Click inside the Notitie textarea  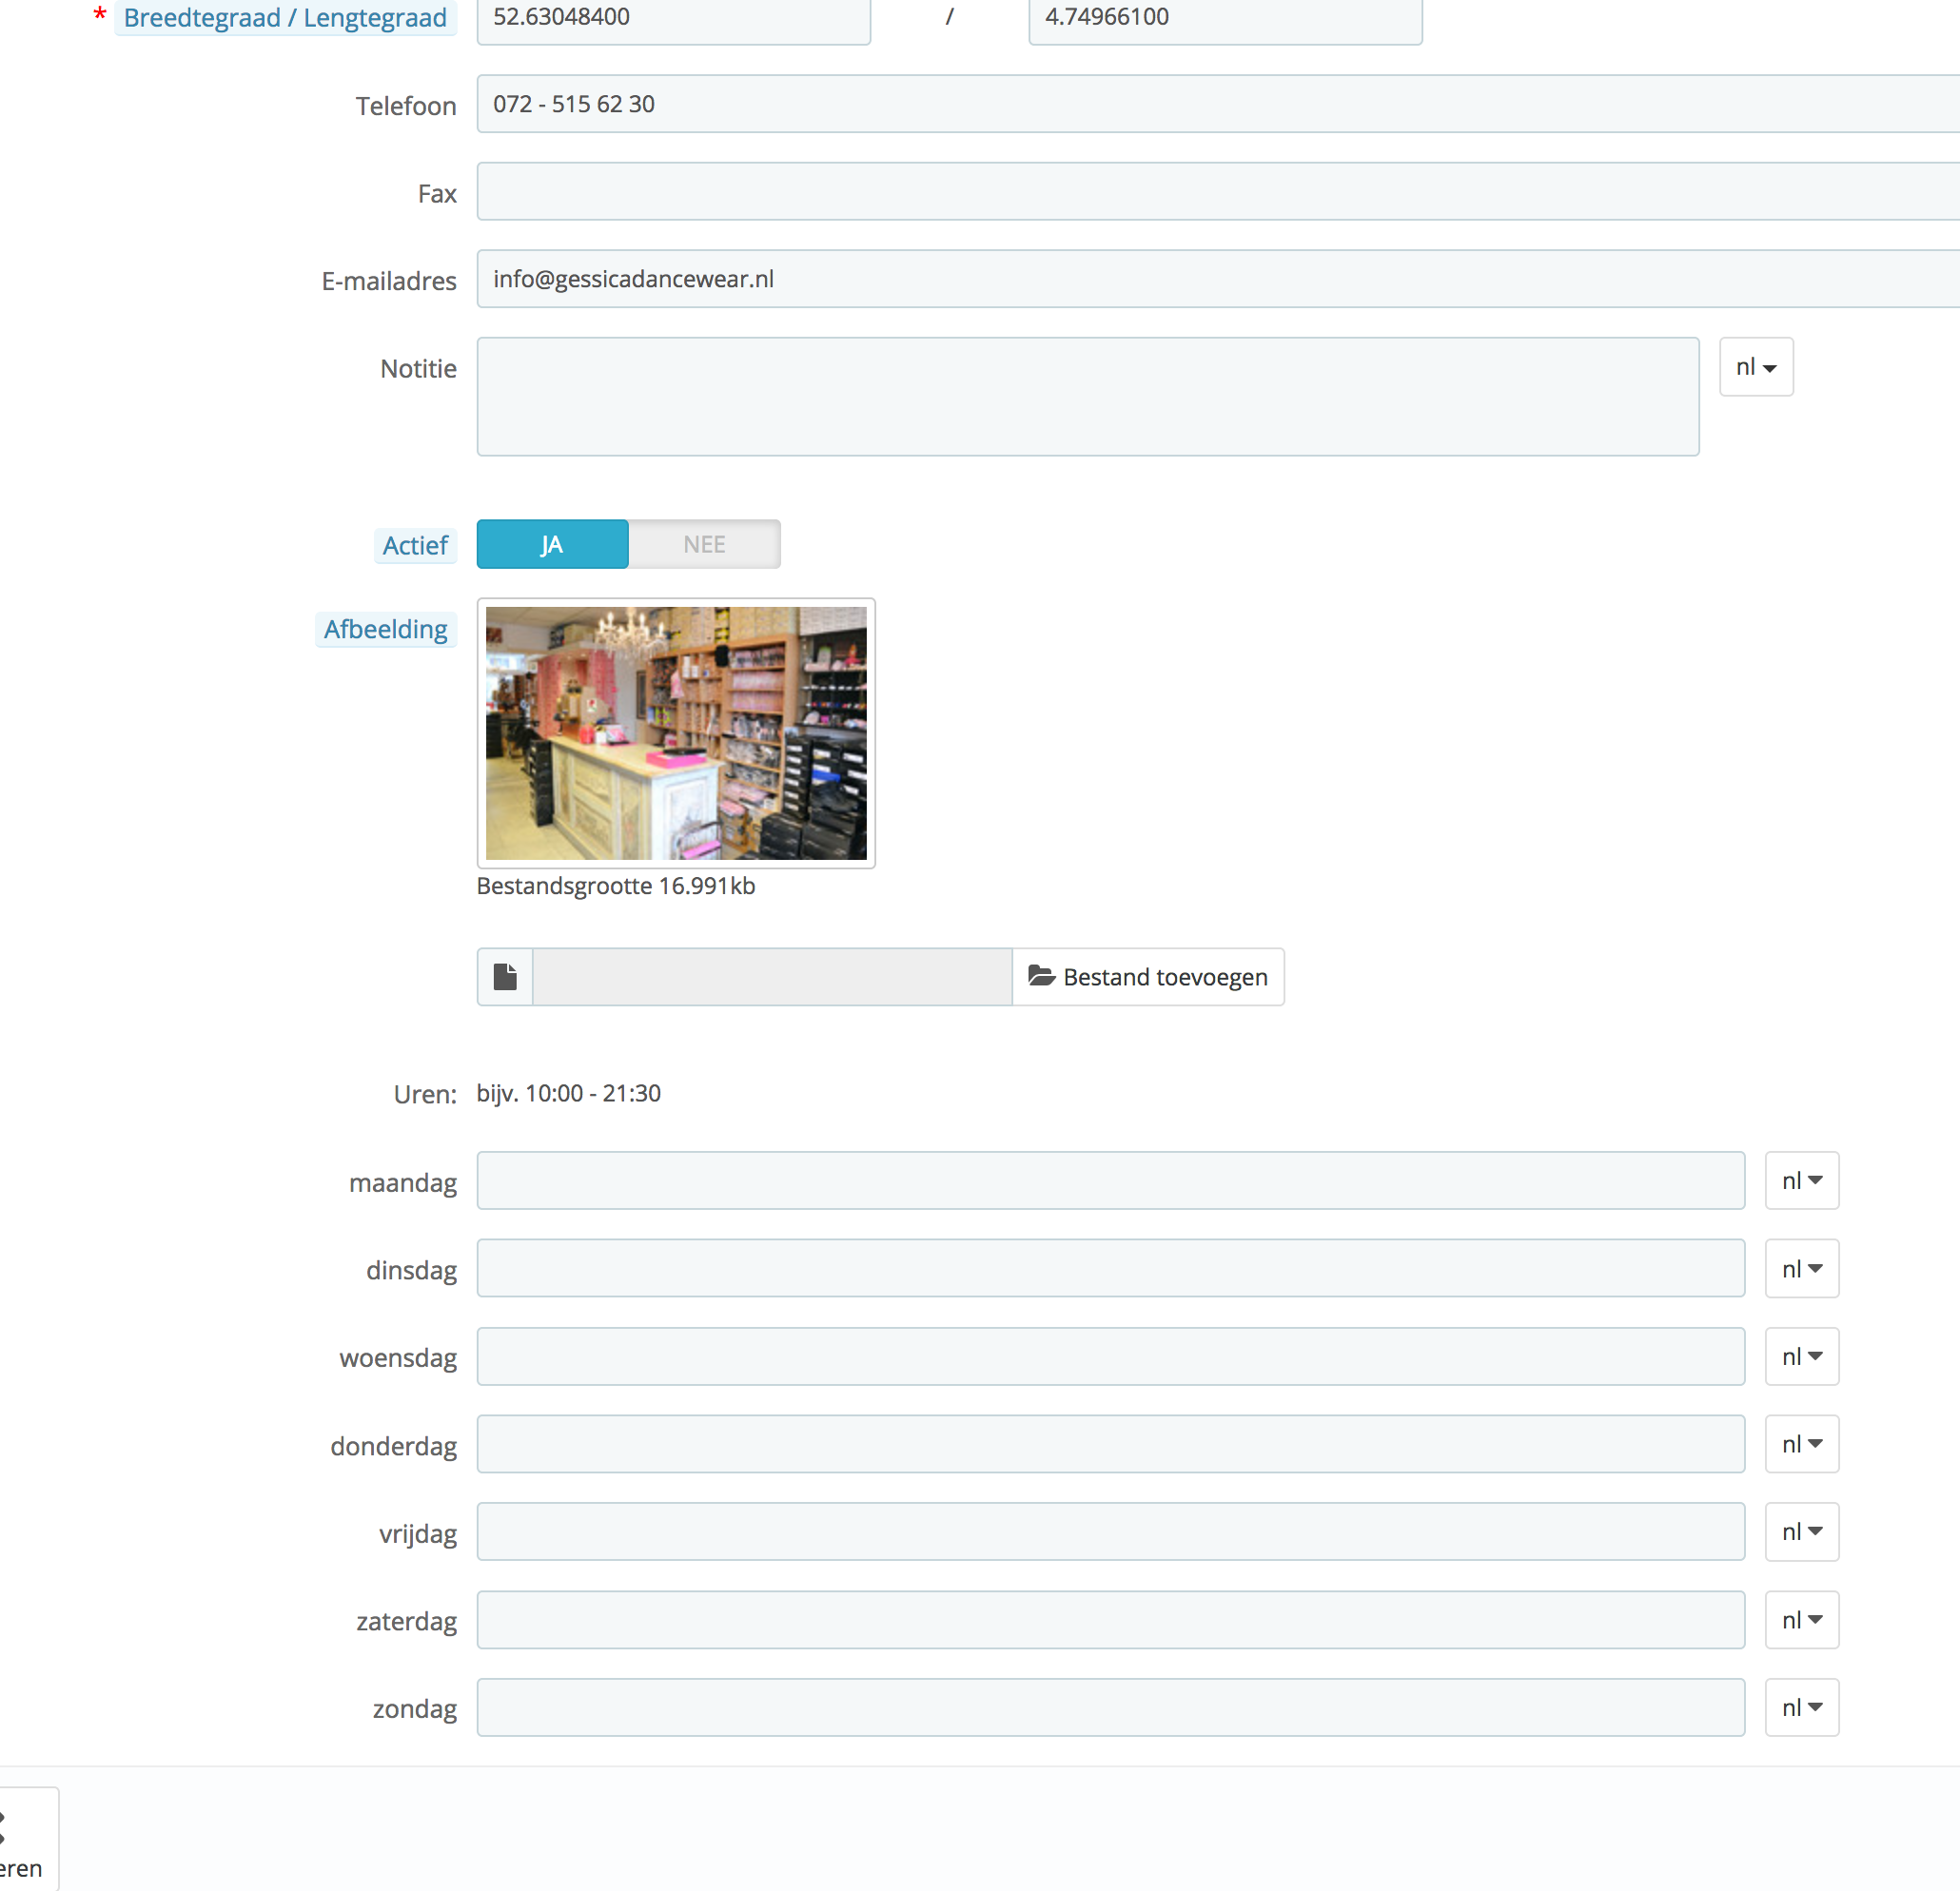tap(1087, 396)
